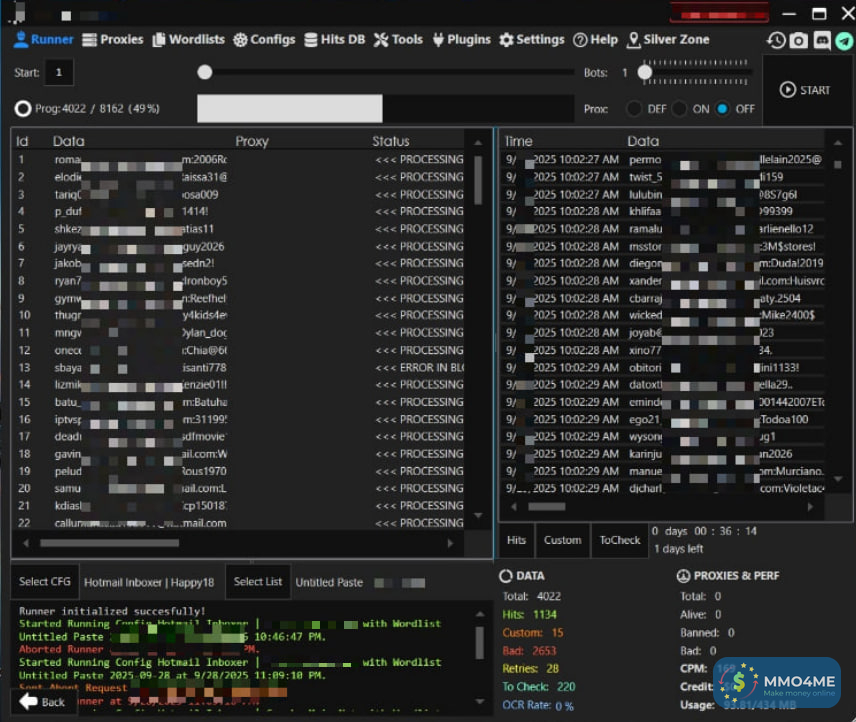
Task: Click the Discord icon
Action: 822,41
